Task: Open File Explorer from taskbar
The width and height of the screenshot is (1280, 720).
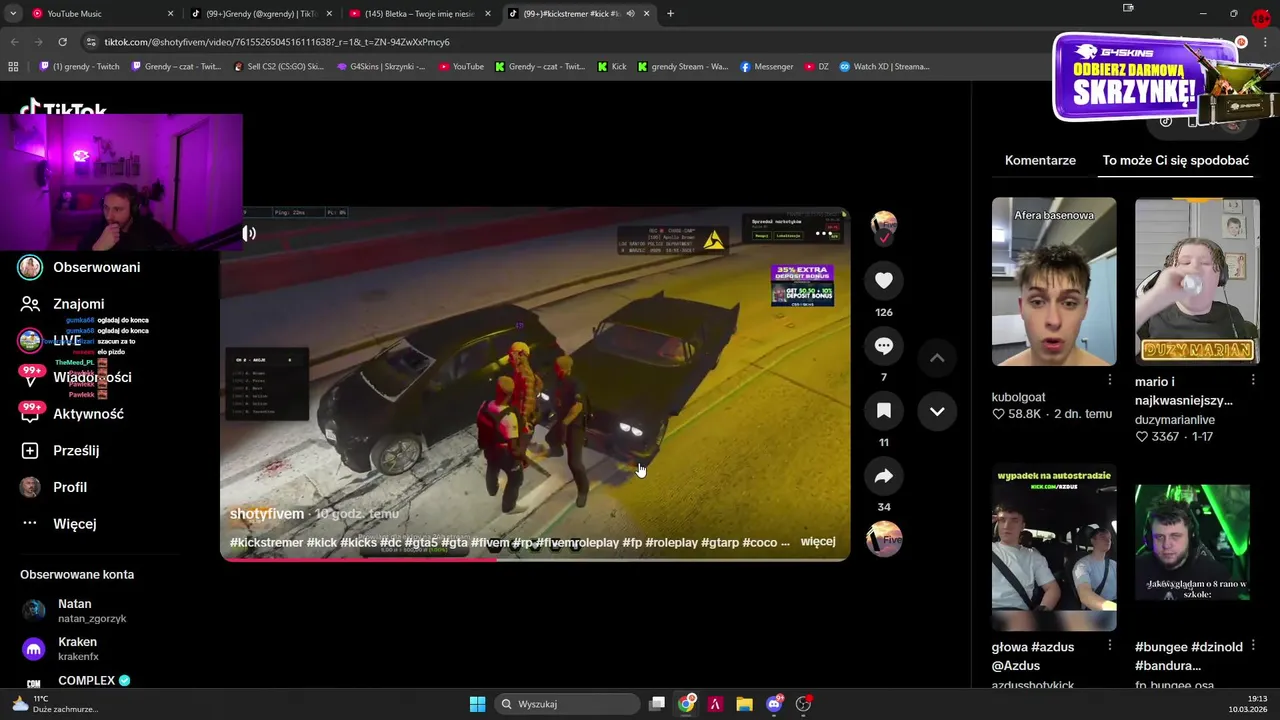Action: pyautogui.click(x=744, y=704)
